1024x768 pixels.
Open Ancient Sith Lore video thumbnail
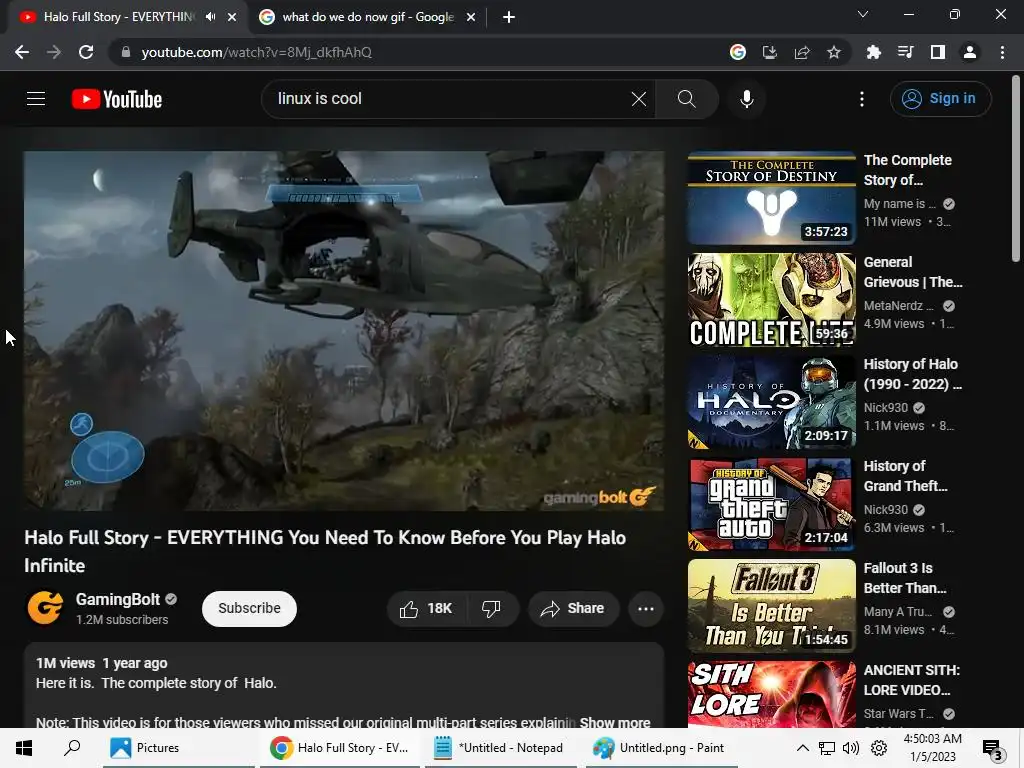771,694
